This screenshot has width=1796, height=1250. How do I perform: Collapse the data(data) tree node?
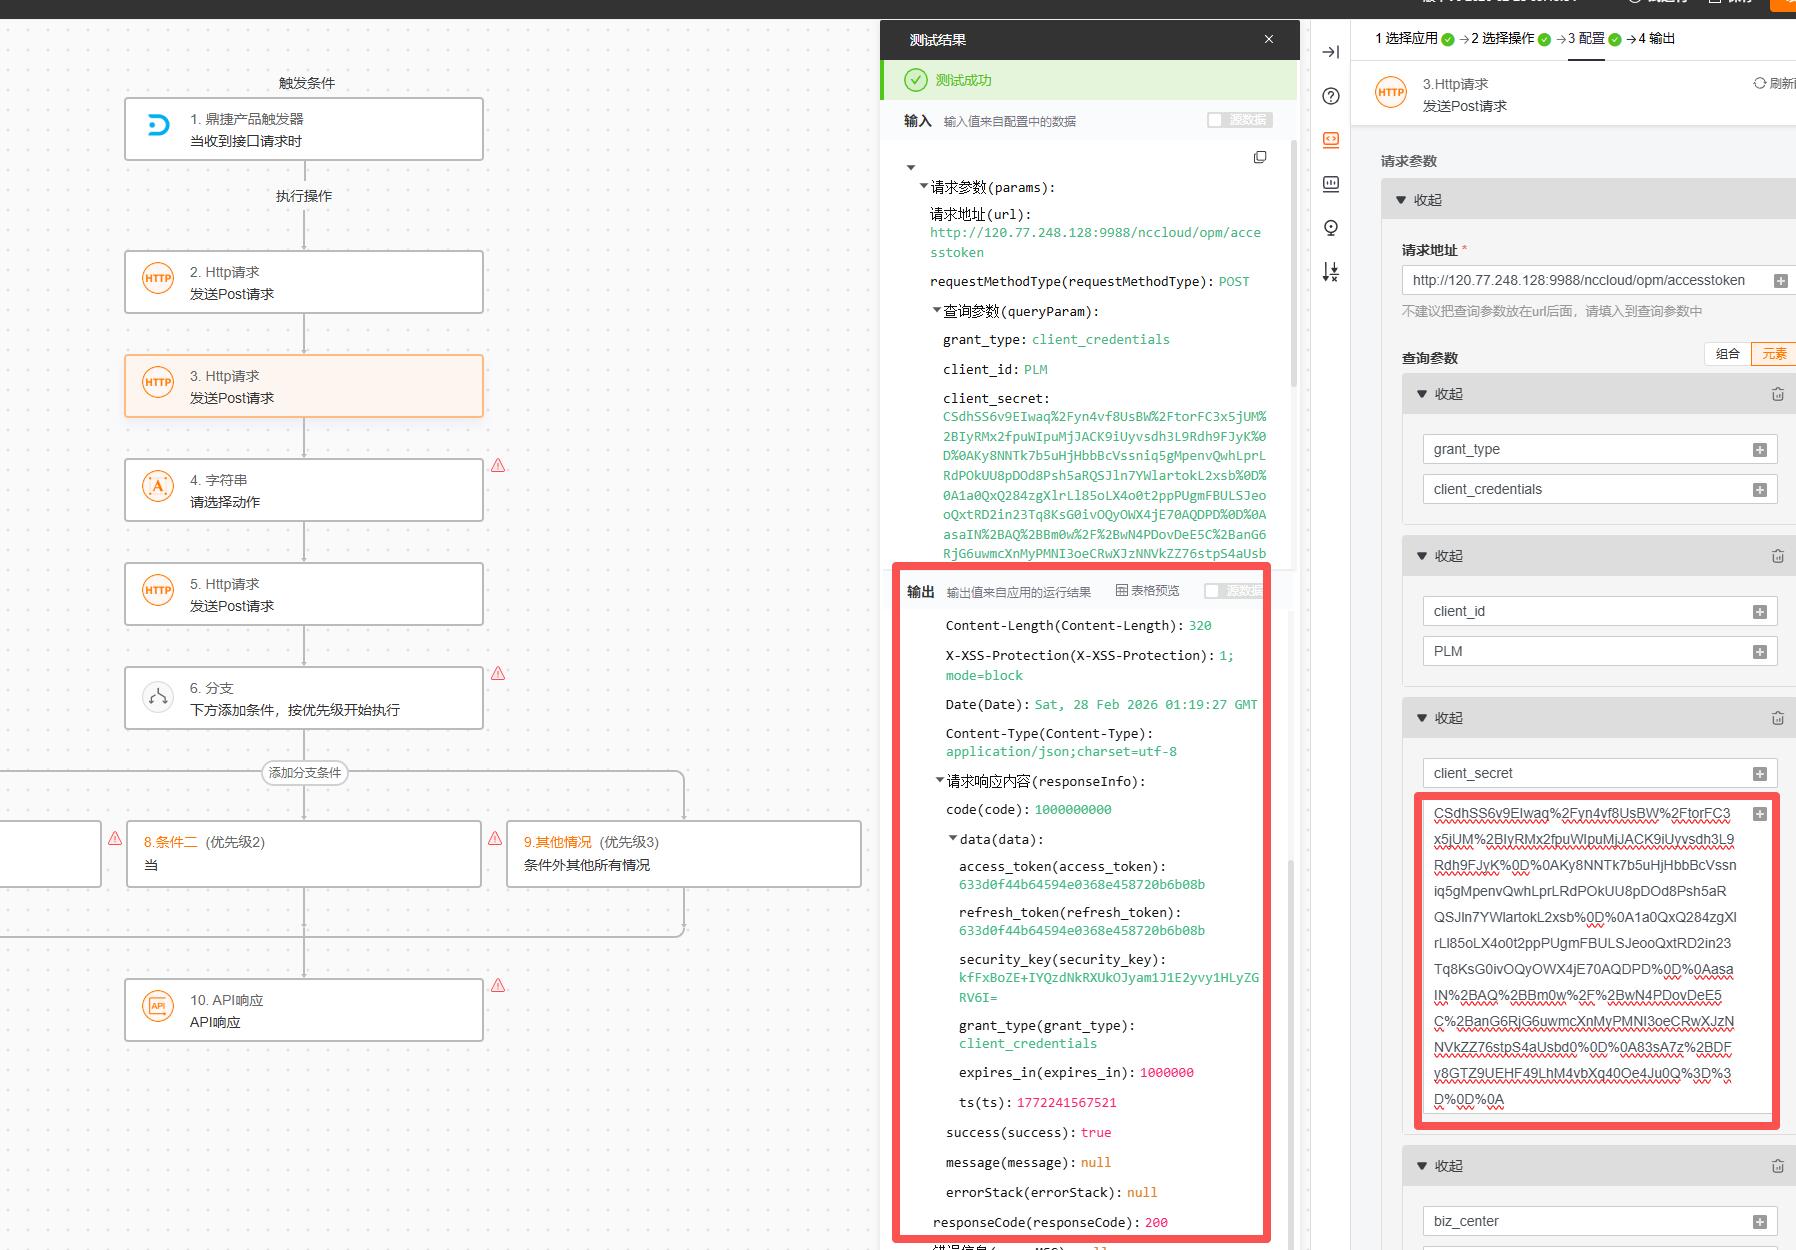(952, 839)
